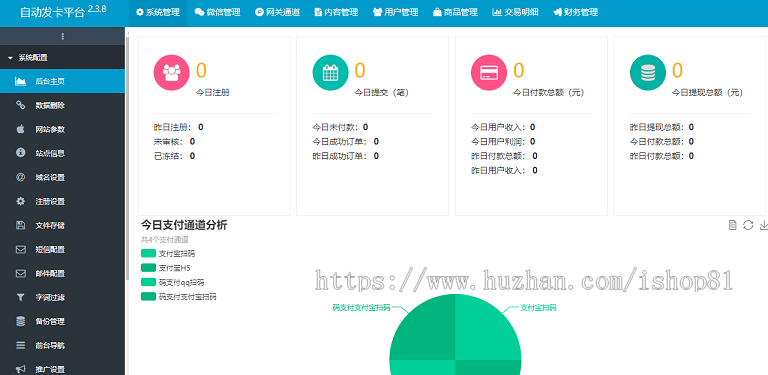The height and width of the screenshot is (375, 768).
Task: Click the teal calendar icon for 今日提交
Action: tap(331, 72)
